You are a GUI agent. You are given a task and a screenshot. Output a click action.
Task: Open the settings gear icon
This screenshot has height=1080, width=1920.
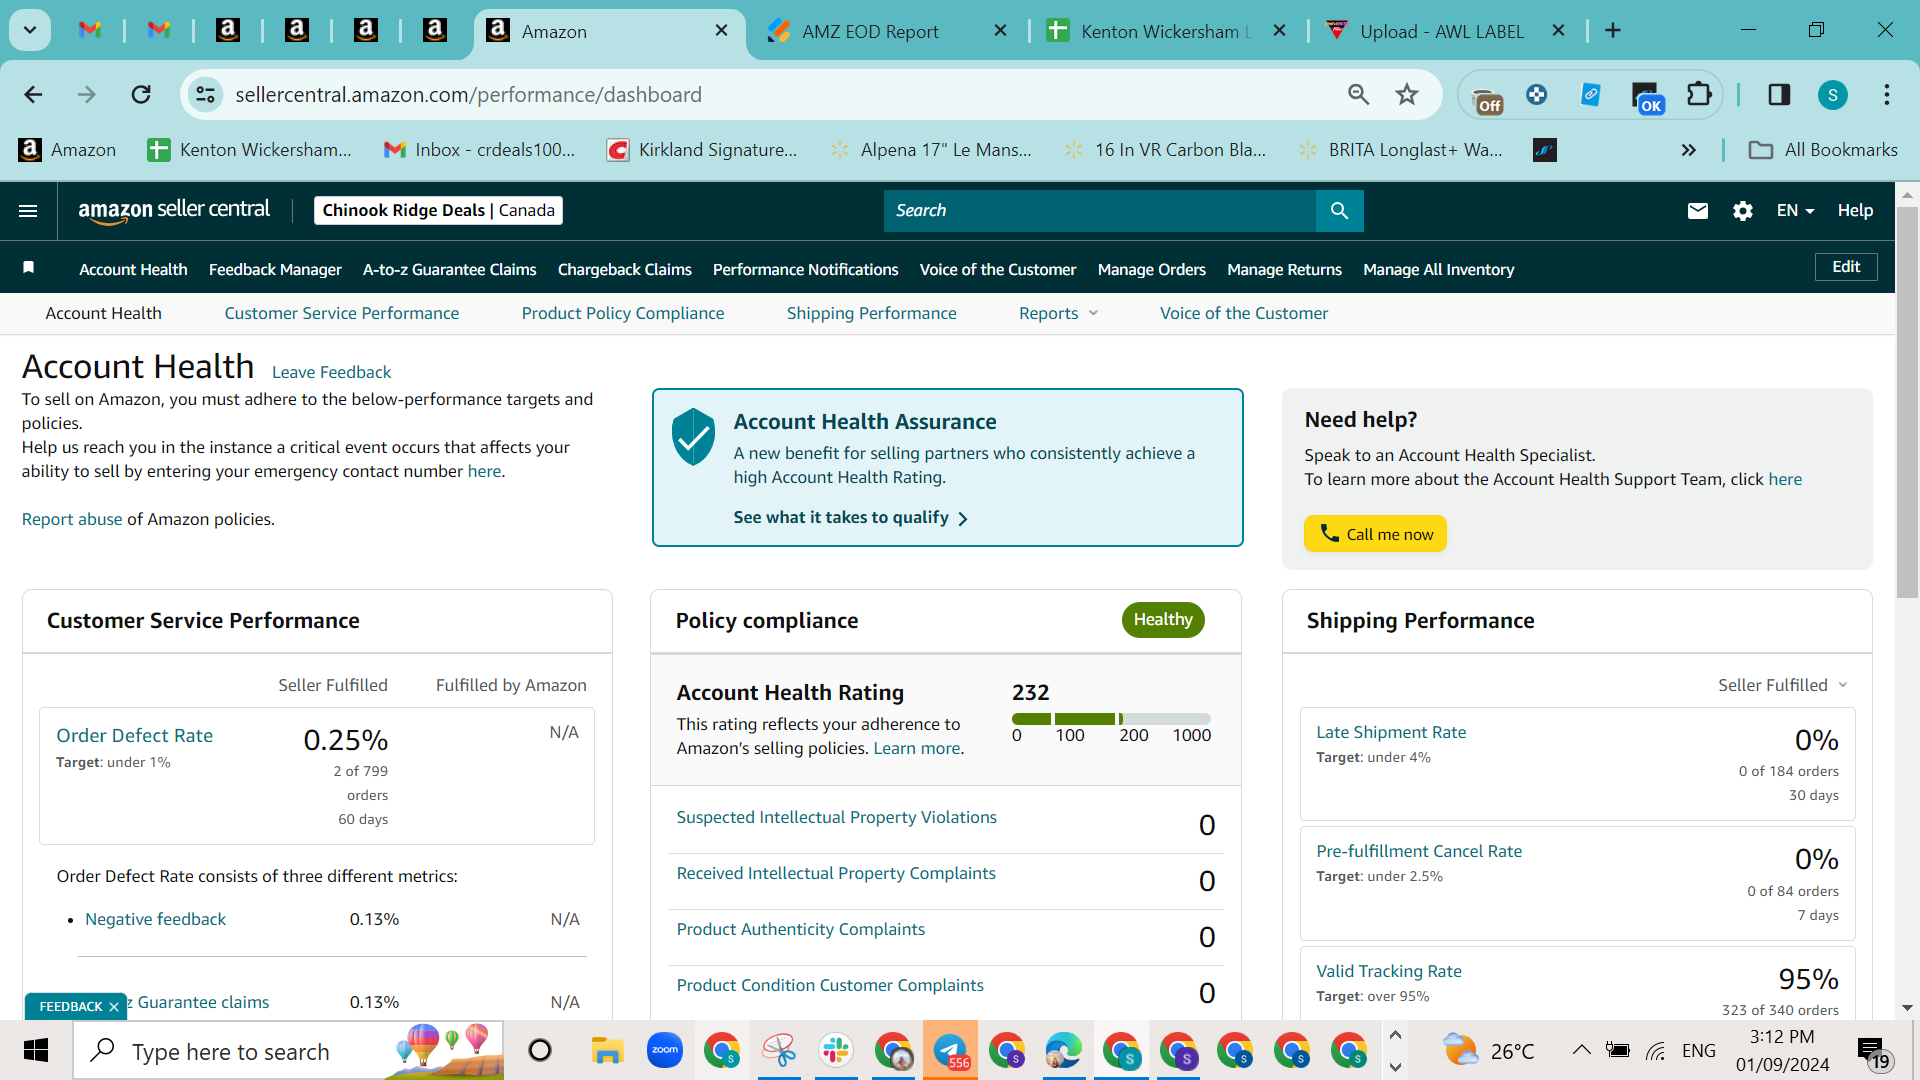click(1743, 211)
